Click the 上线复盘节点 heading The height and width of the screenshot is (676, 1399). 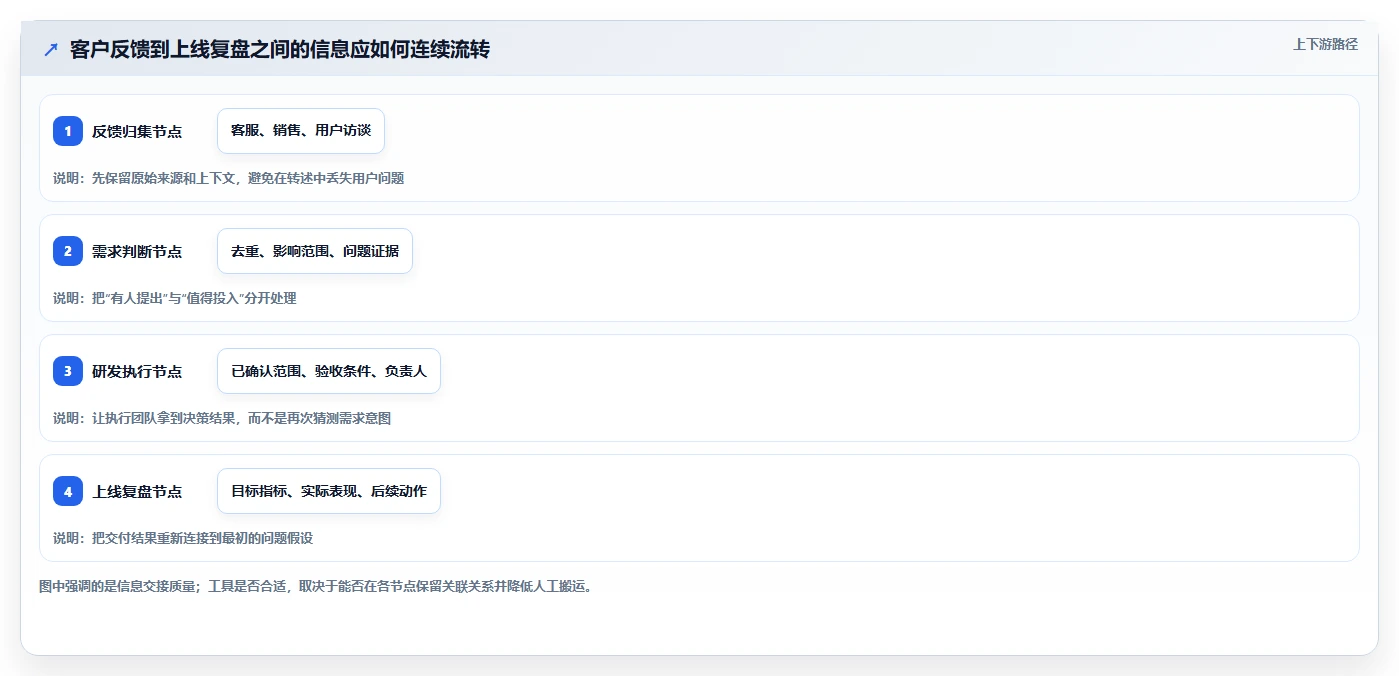pos(137,492)
